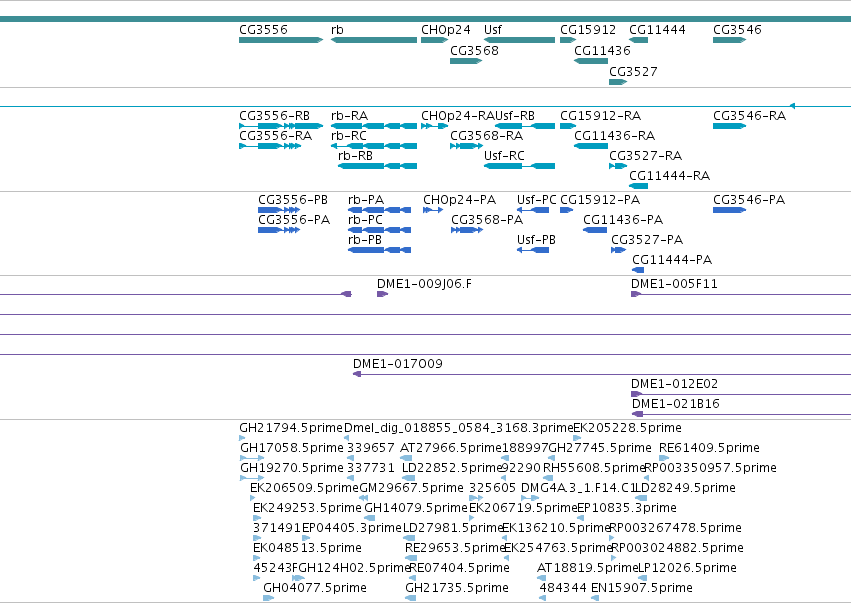Screen dimensions: 851x603
Task: Click the Usf gene label
Action: 493,30
